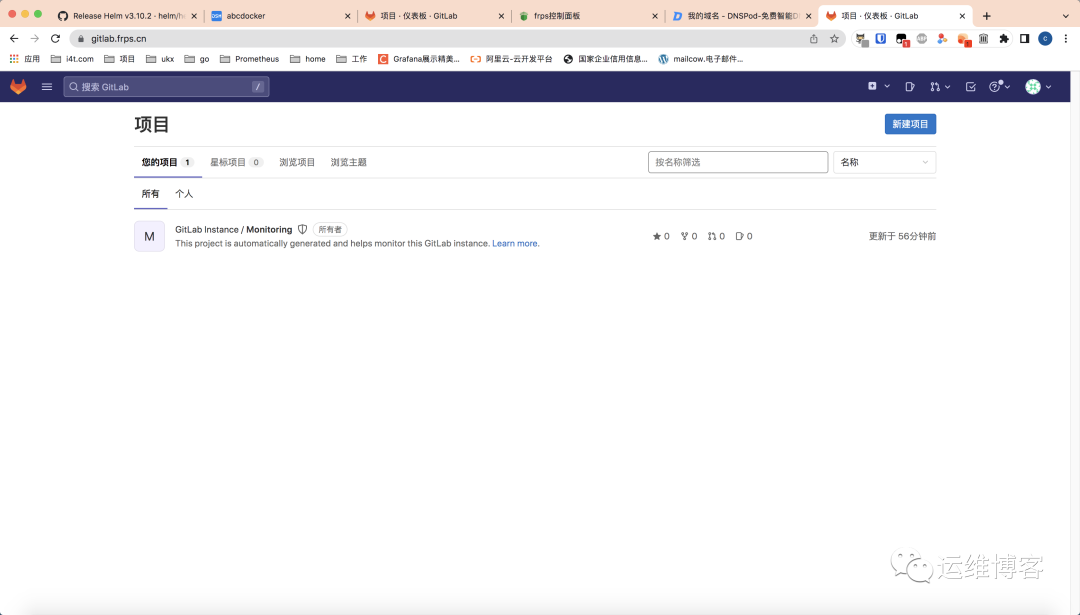Image resolution: width=1080 pixels, height=615 pixels.
Task: Switch to the frps控制面板 tab
Action: [x=588, y=16]
